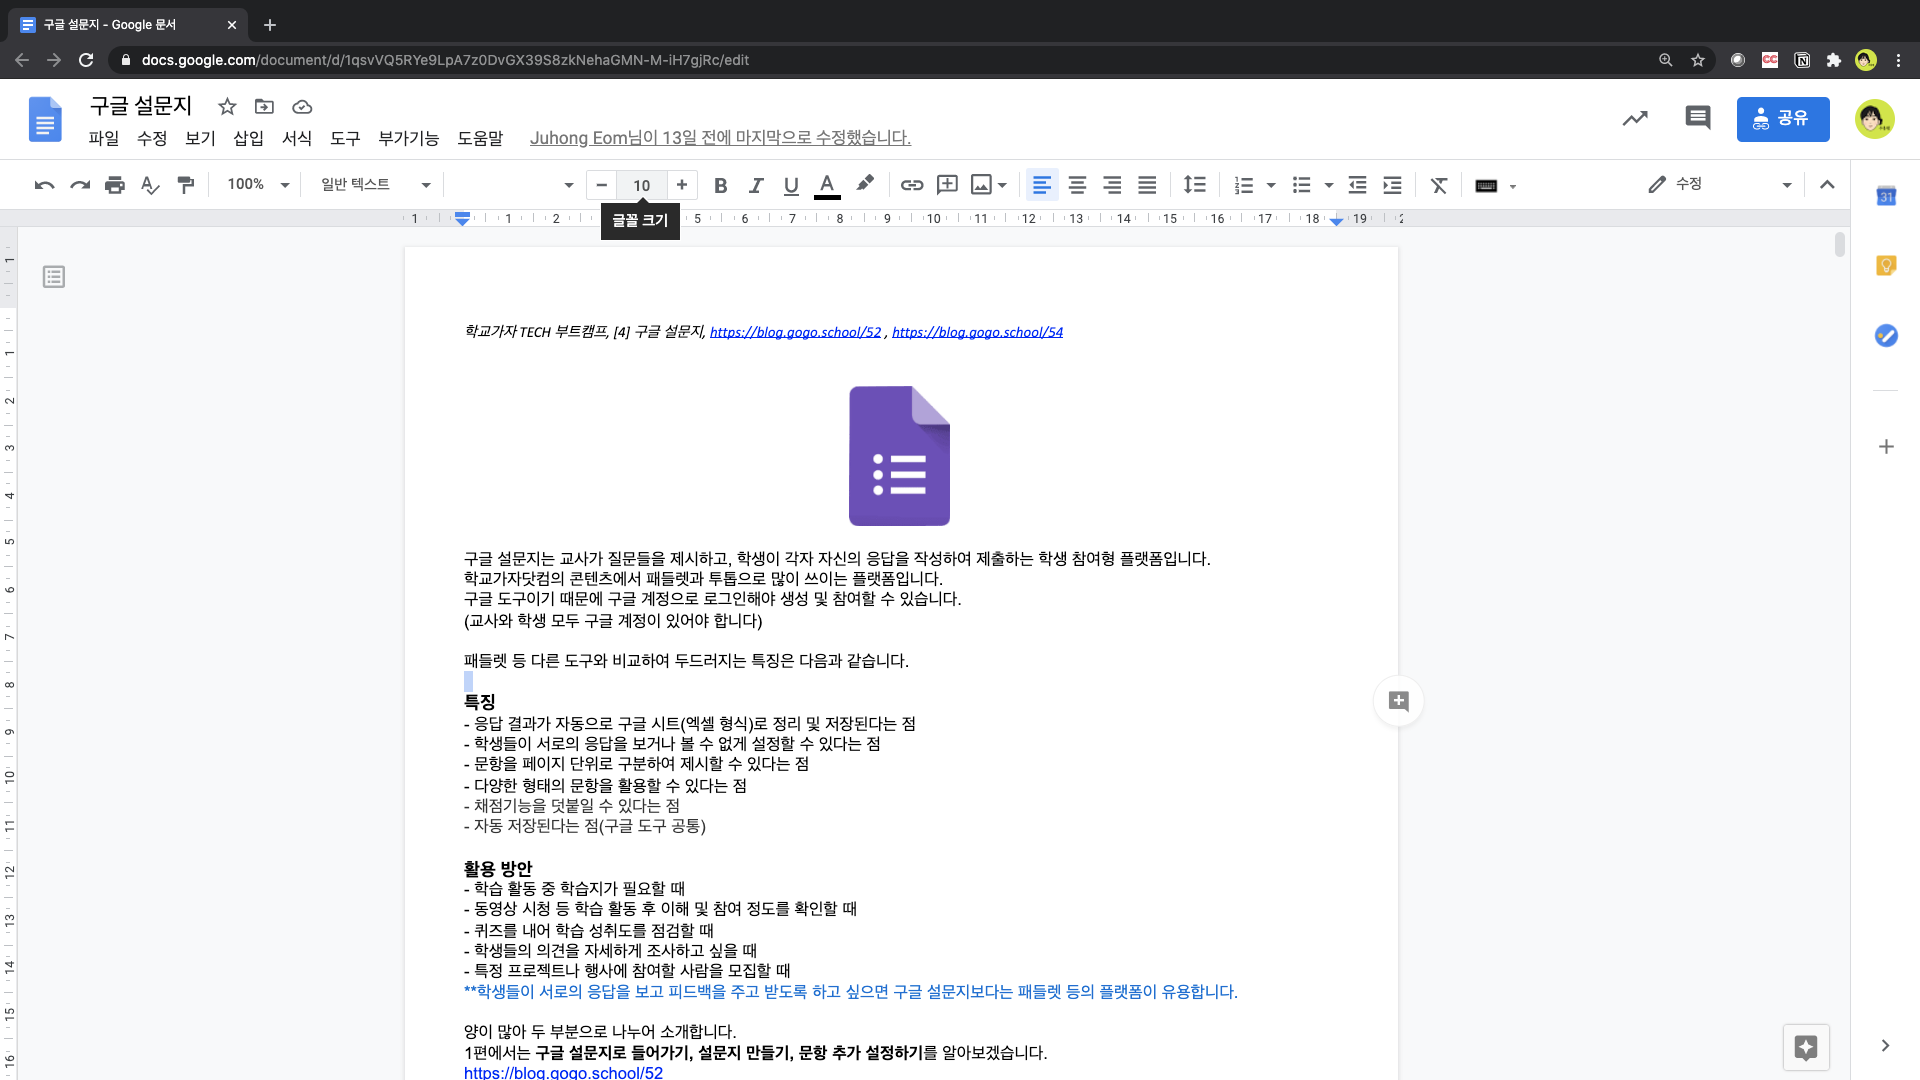Open Google Keep side panel icon
Screen dimensions: 1920x1080
pos(1886,266)
